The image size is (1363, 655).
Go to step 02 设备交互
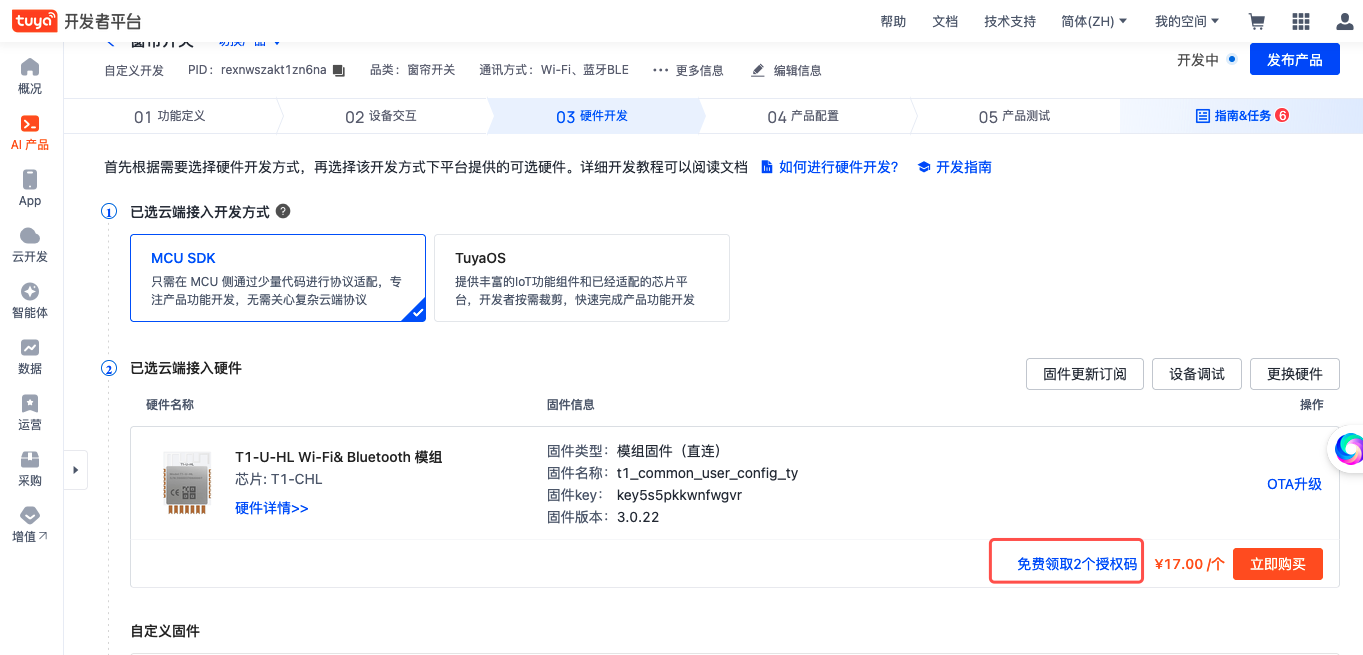[x=381, y=116]
